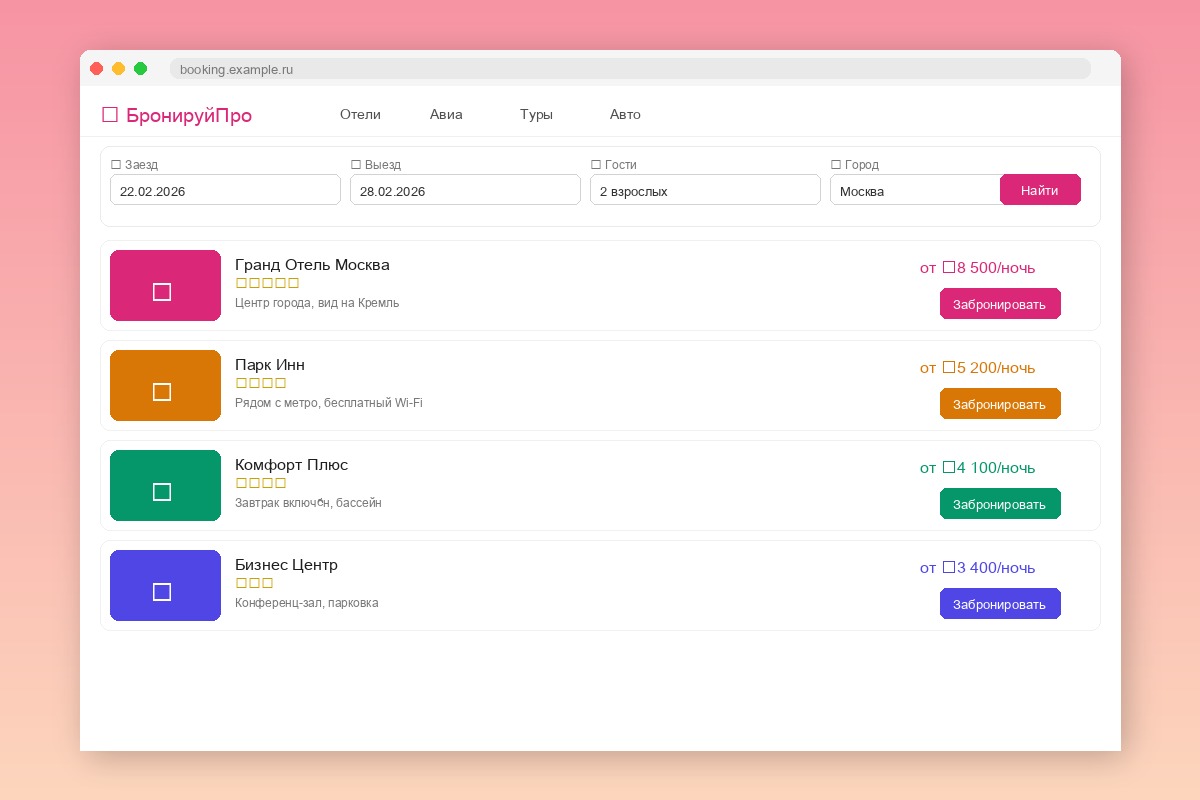This screenshot has height=800, width=1200.
Task: Select the Гранд Отель Москва title
Action: (312, 265)
